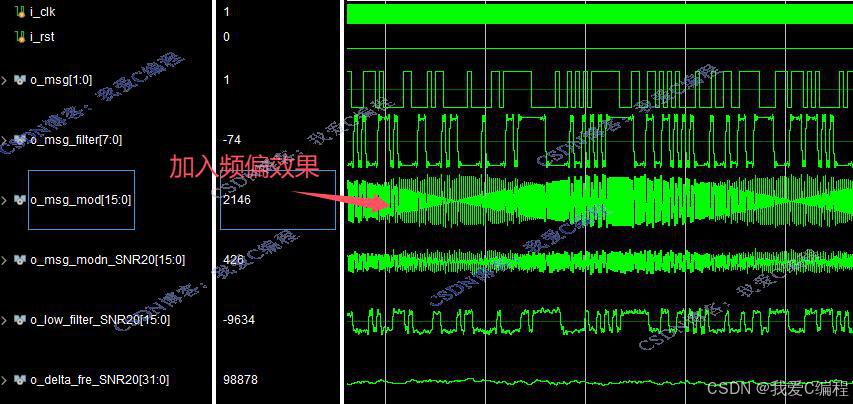853x404 pixels.
Task: Expand the o_msg_filter[7:0] bus
Action: 4,140
